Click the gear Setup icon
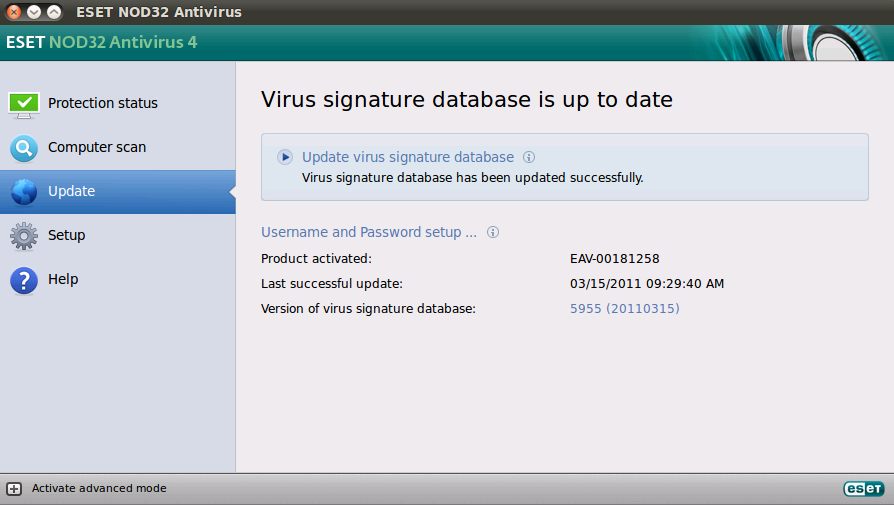Screen dimensions: 894x505 (x=24, y=236)
